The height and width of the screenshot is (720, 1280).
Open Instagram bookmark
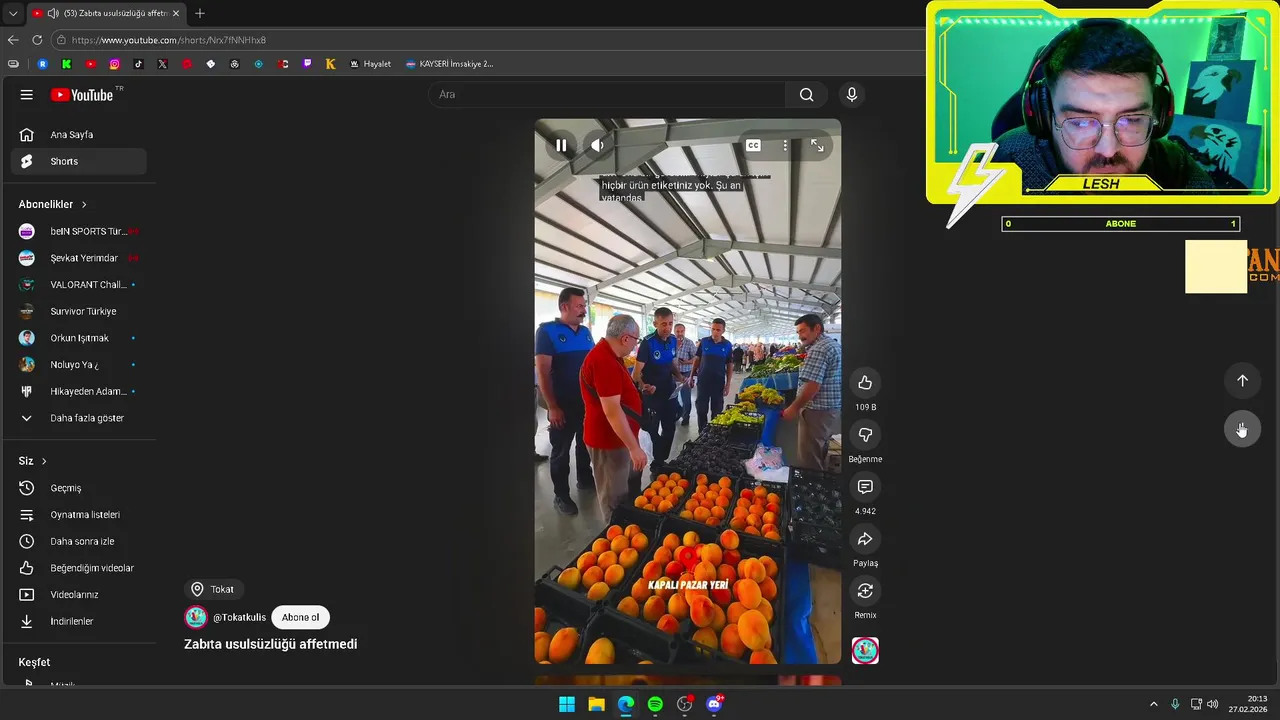coord(114,64)
